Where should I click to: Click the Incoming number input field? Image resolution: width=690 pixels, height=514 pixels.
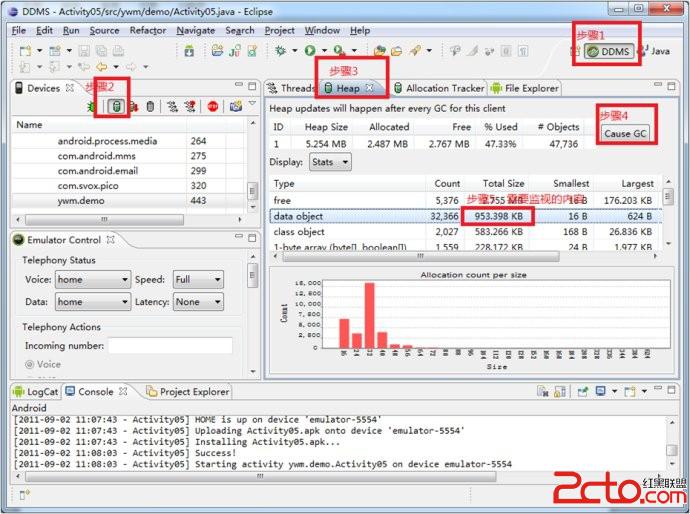[x=170, y=346]
